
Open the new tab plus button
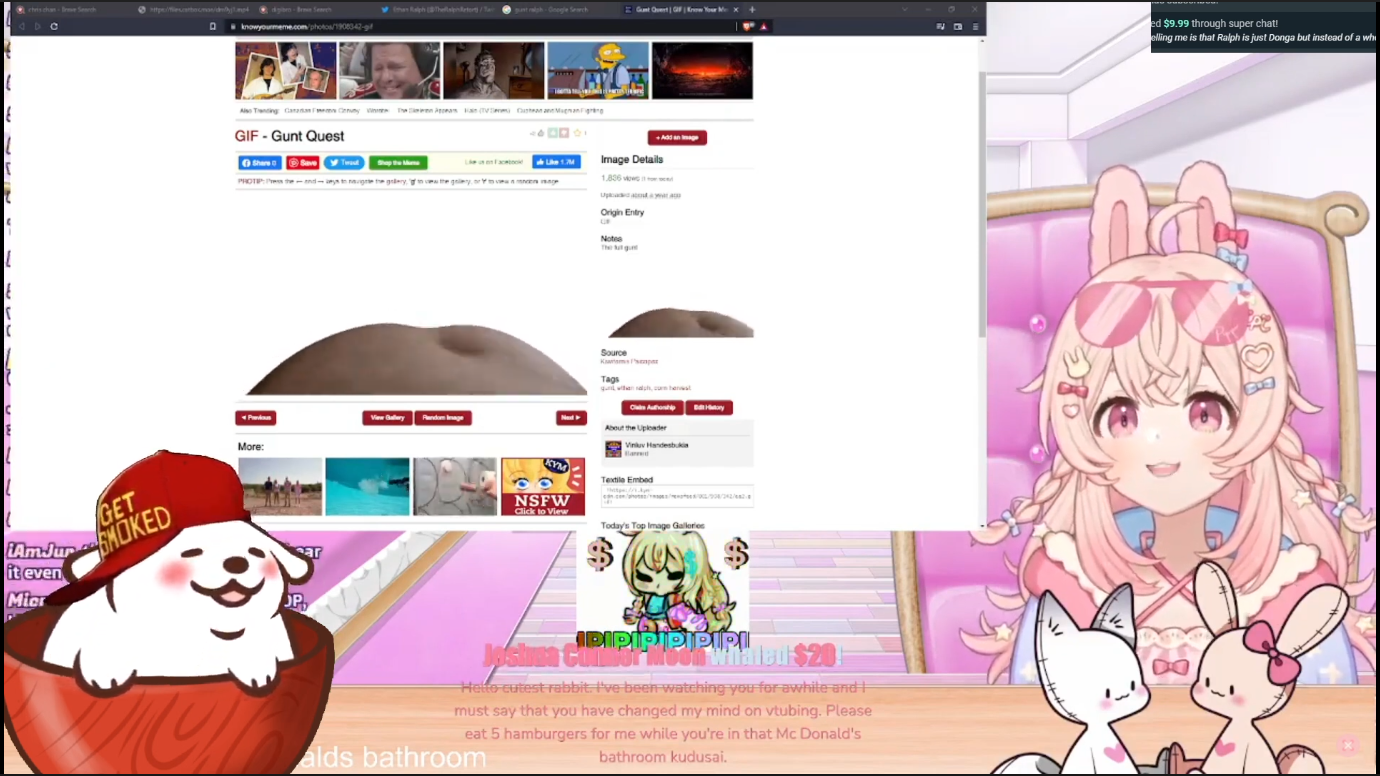click(x=752, y=9)
